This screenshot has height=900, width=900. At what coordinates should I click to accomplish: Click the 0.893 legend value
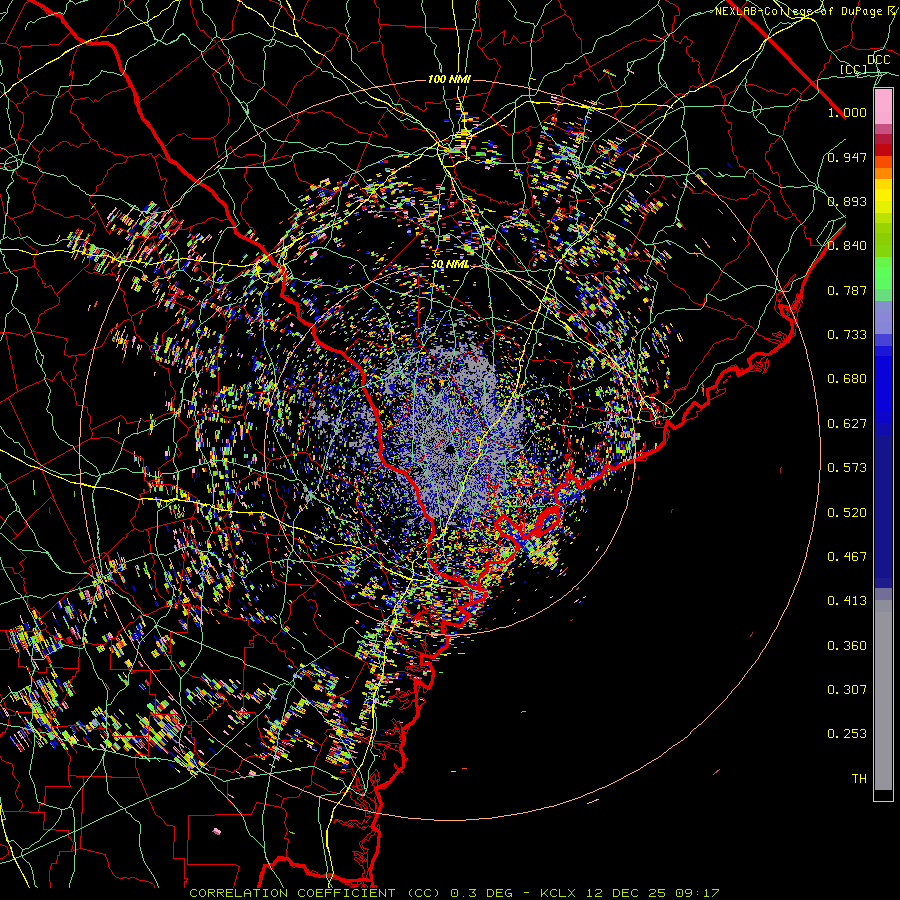click(x=847, y=201)
